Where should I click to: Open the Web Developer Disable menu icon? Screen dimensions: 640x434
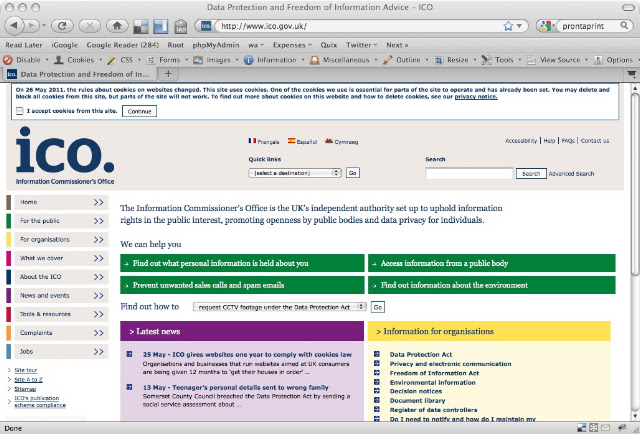7,60
